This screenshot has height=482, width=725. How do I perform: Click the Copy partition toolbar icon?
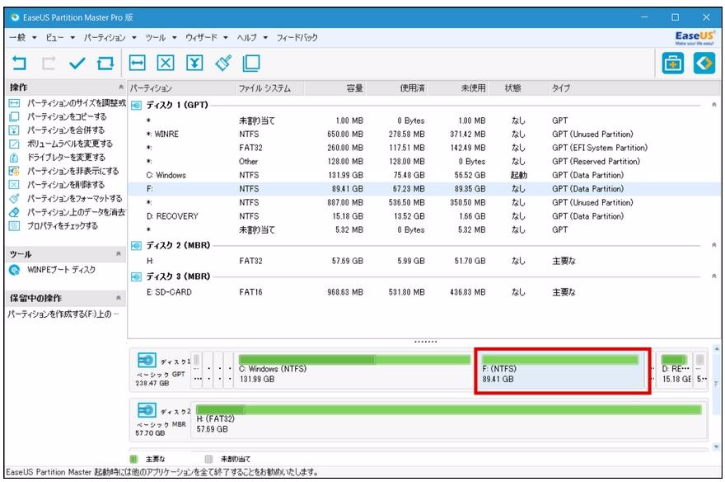(x=251, y=63)
